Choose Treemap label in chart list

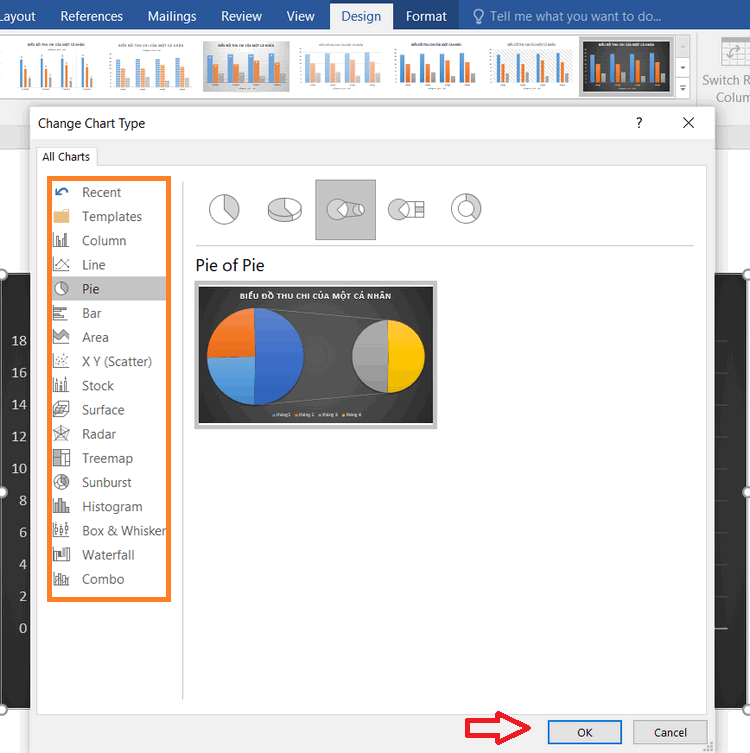108,458
